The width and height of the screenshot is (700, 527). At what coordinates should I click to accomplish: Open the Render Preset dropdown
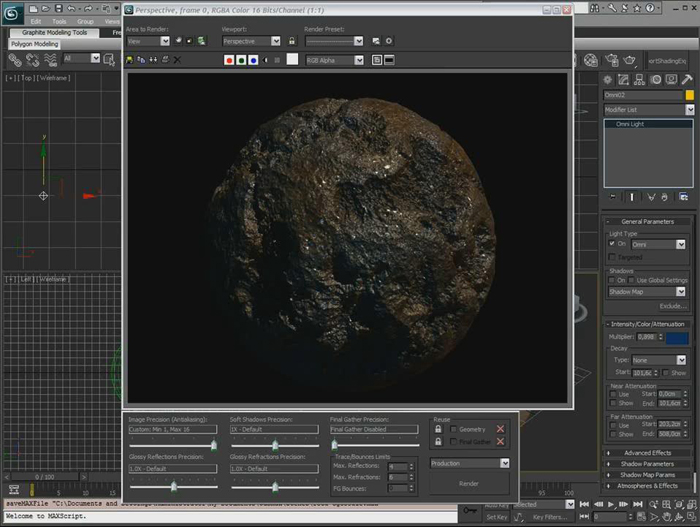(x=334, y=41)
